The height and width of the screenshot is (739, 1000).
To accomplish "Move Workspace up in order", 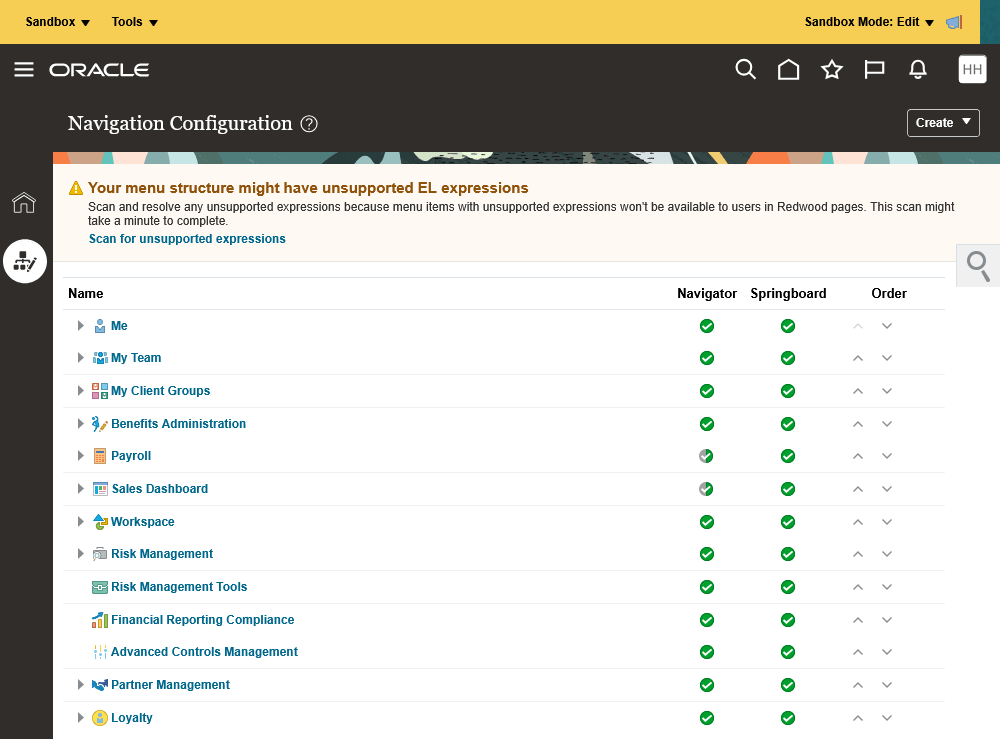I will [x=858, y=522].
